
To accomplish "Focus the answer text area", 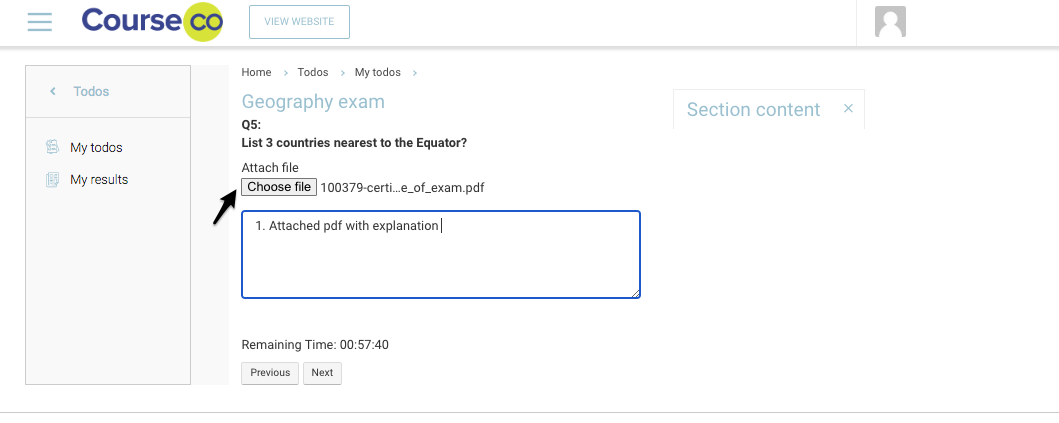I will (x=440, y=258).
